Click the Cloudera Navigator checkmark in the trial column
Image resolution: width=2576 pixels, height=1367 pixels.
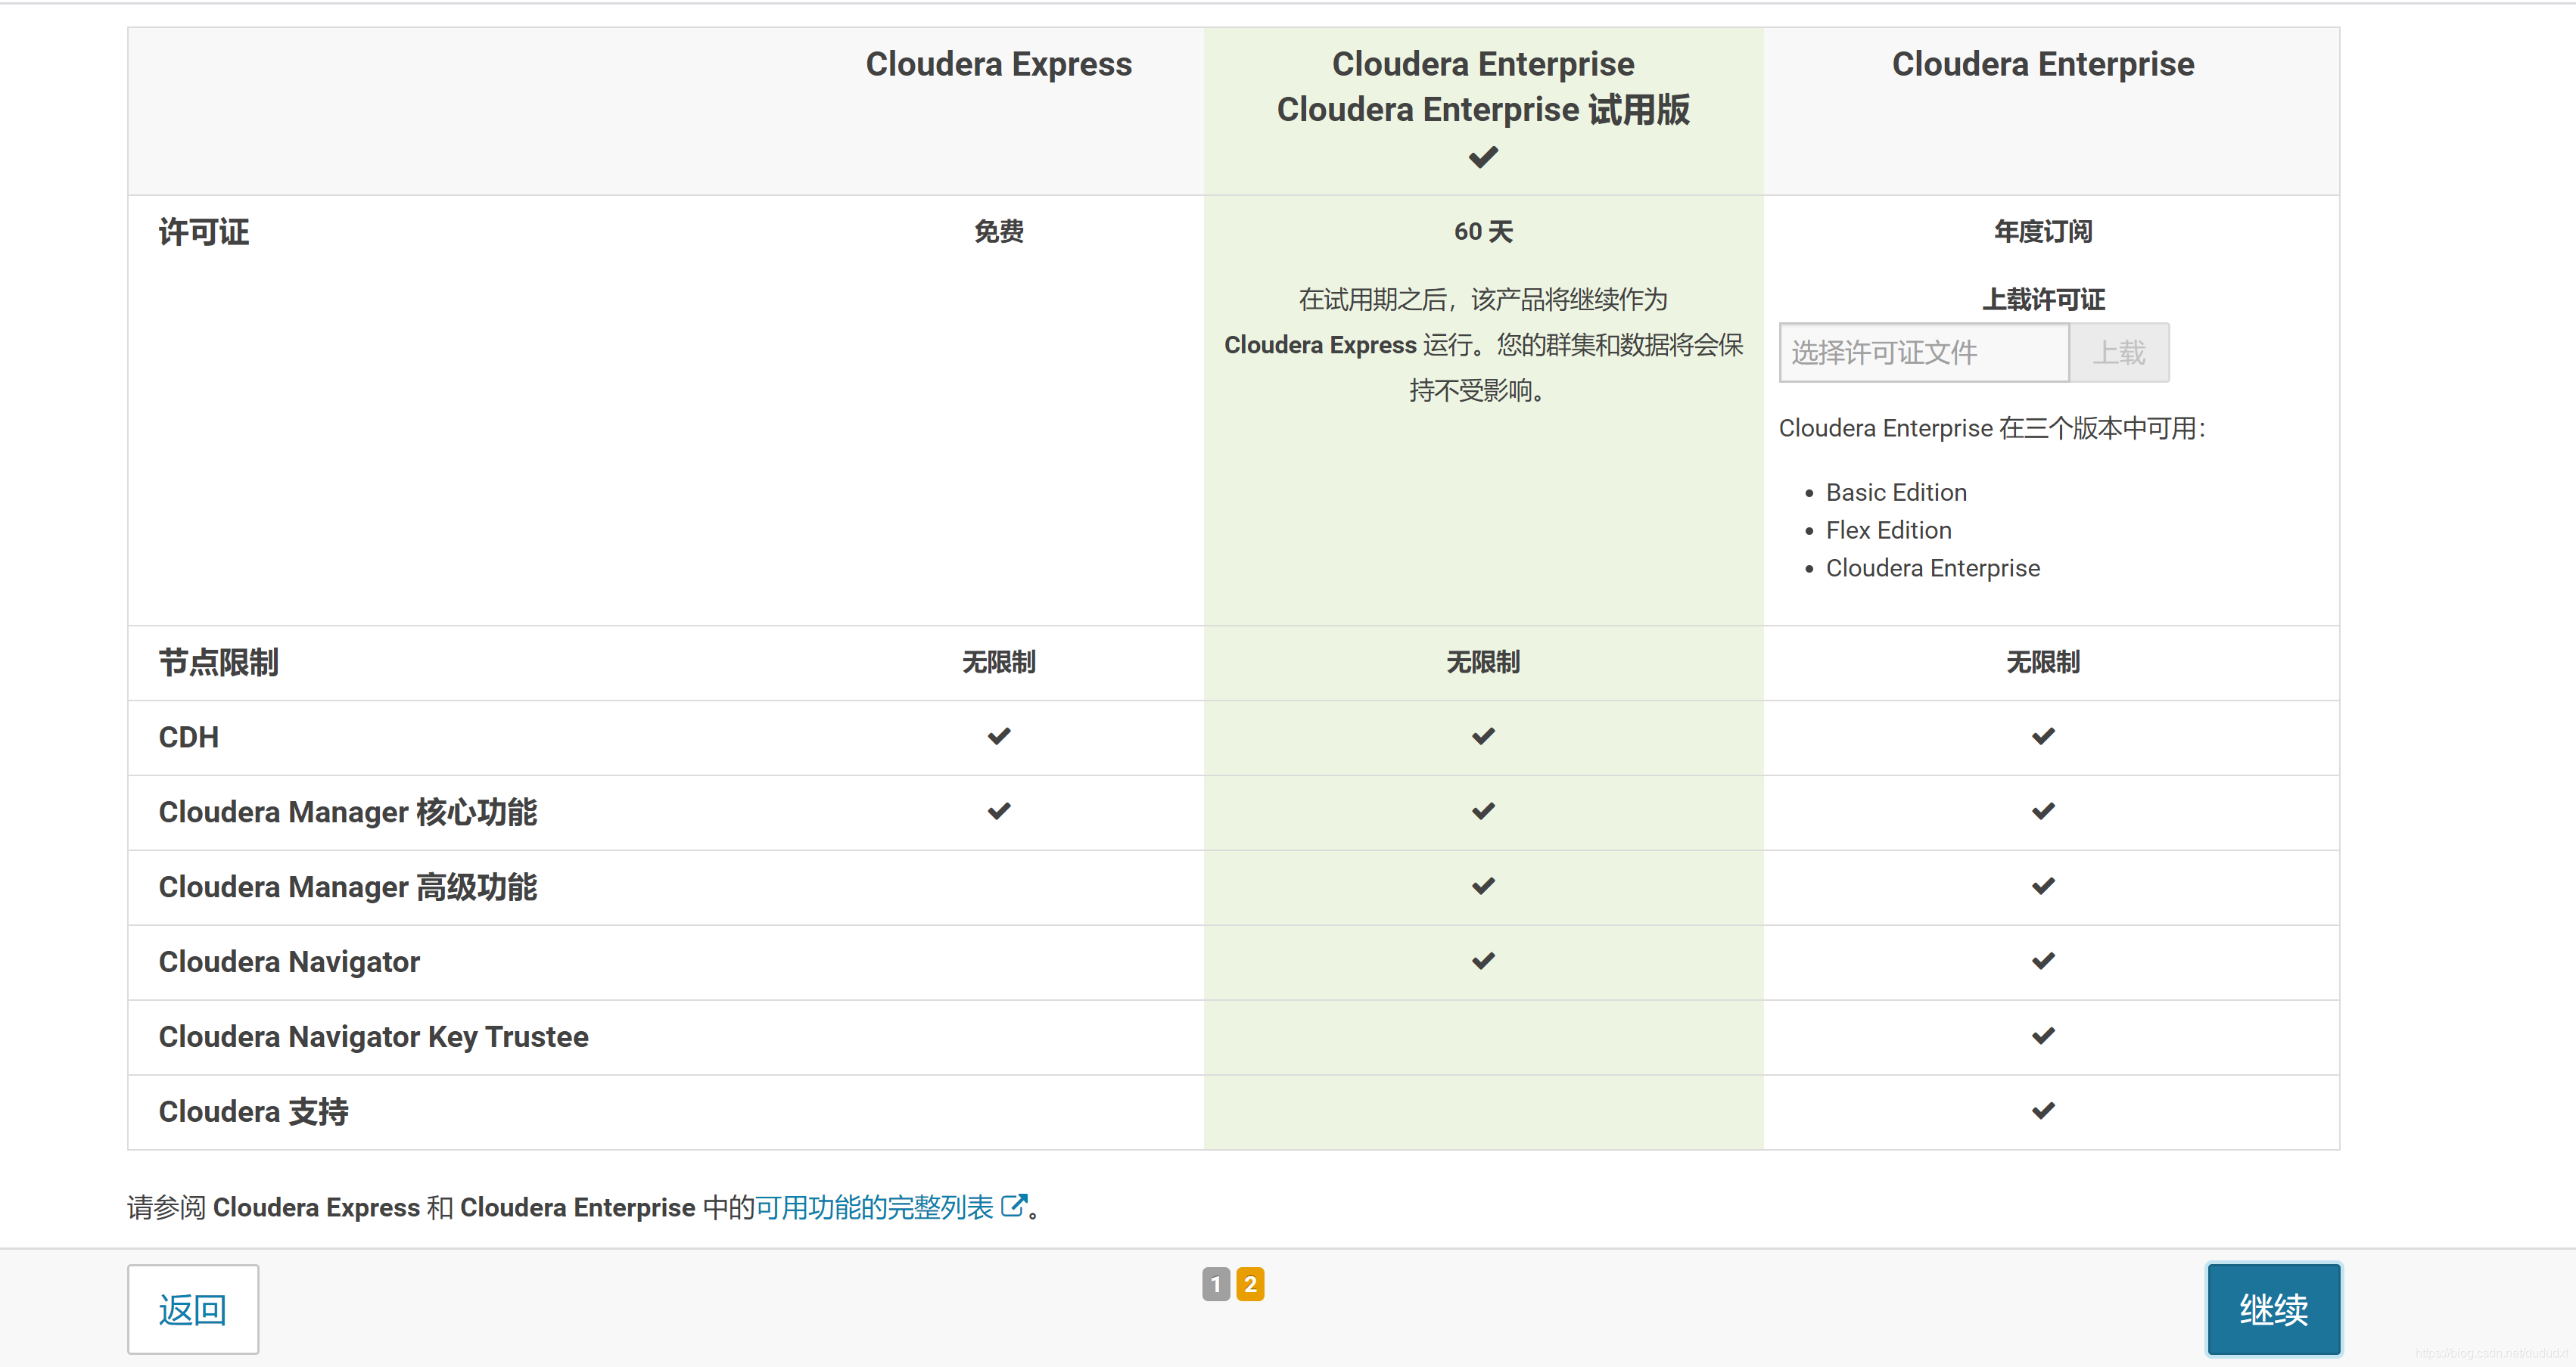1483,961
